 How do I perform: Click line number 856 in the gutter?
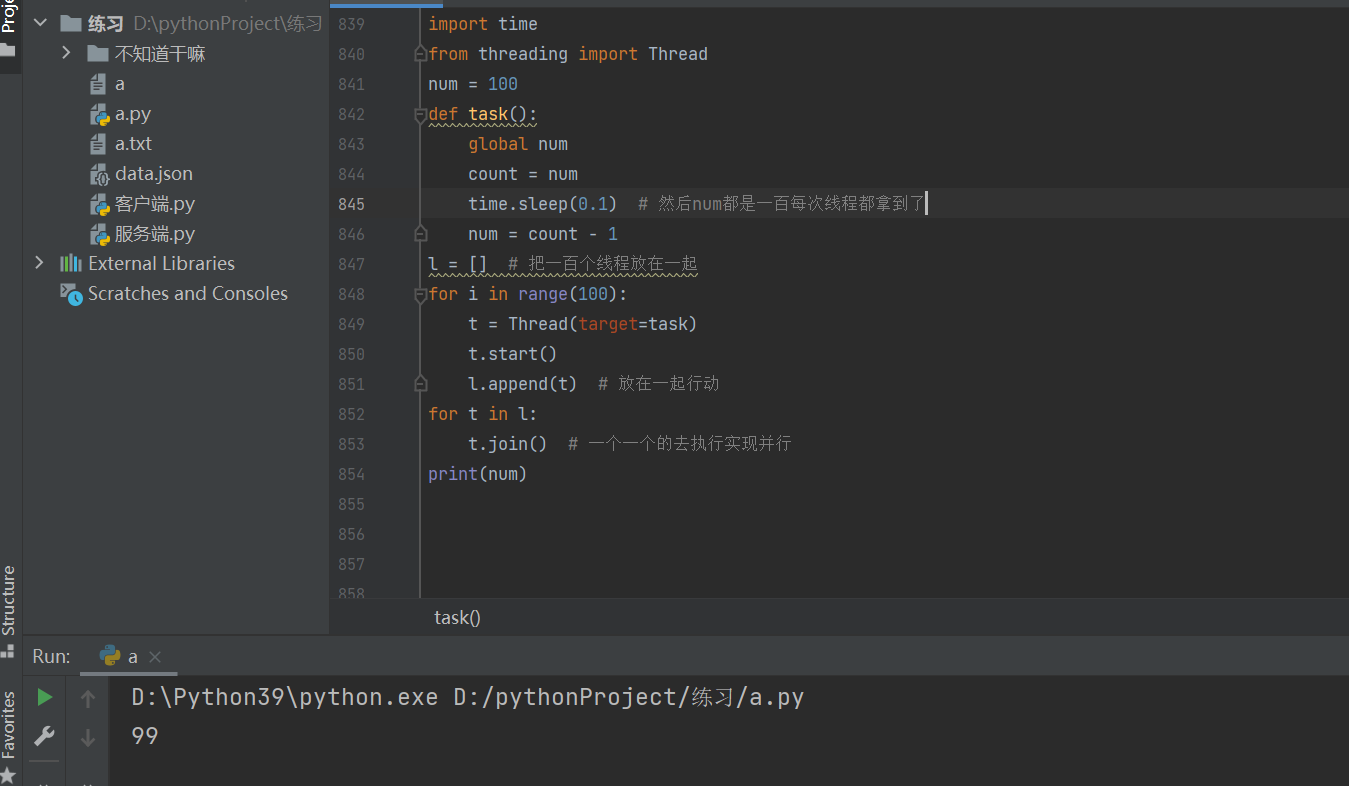pyautogui.click(x=351, y=534)
